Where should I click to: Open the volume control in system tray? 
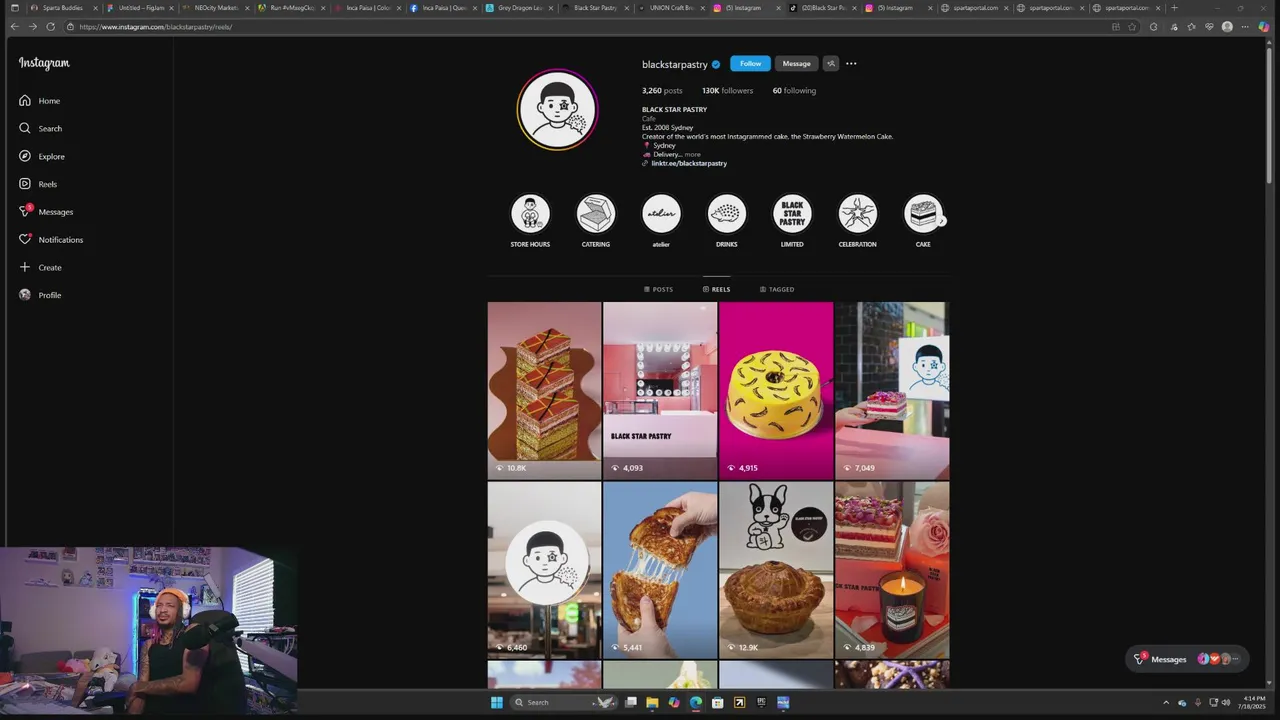pyautogui.click(x=1228, y=702)
